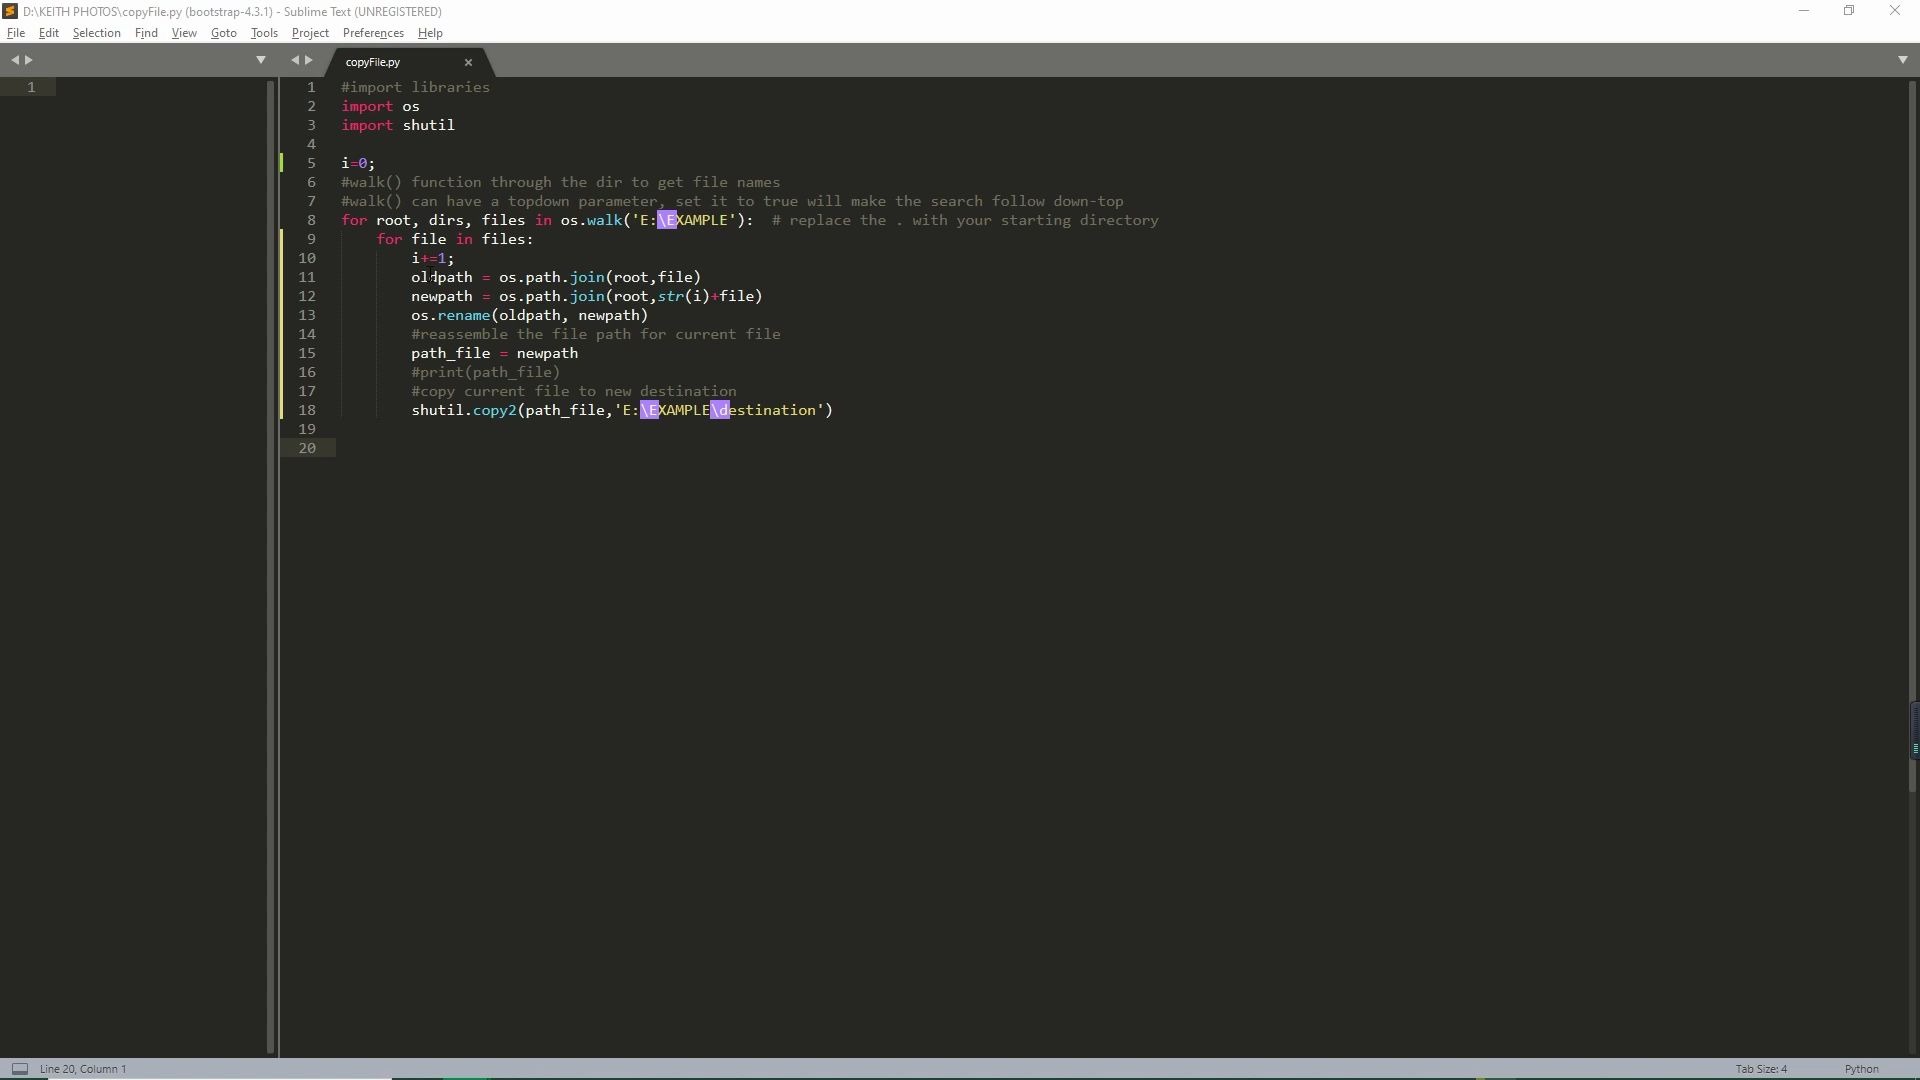
Task: Toggle the sidebar icon in status bar
Action: (x=19, y=1068)
